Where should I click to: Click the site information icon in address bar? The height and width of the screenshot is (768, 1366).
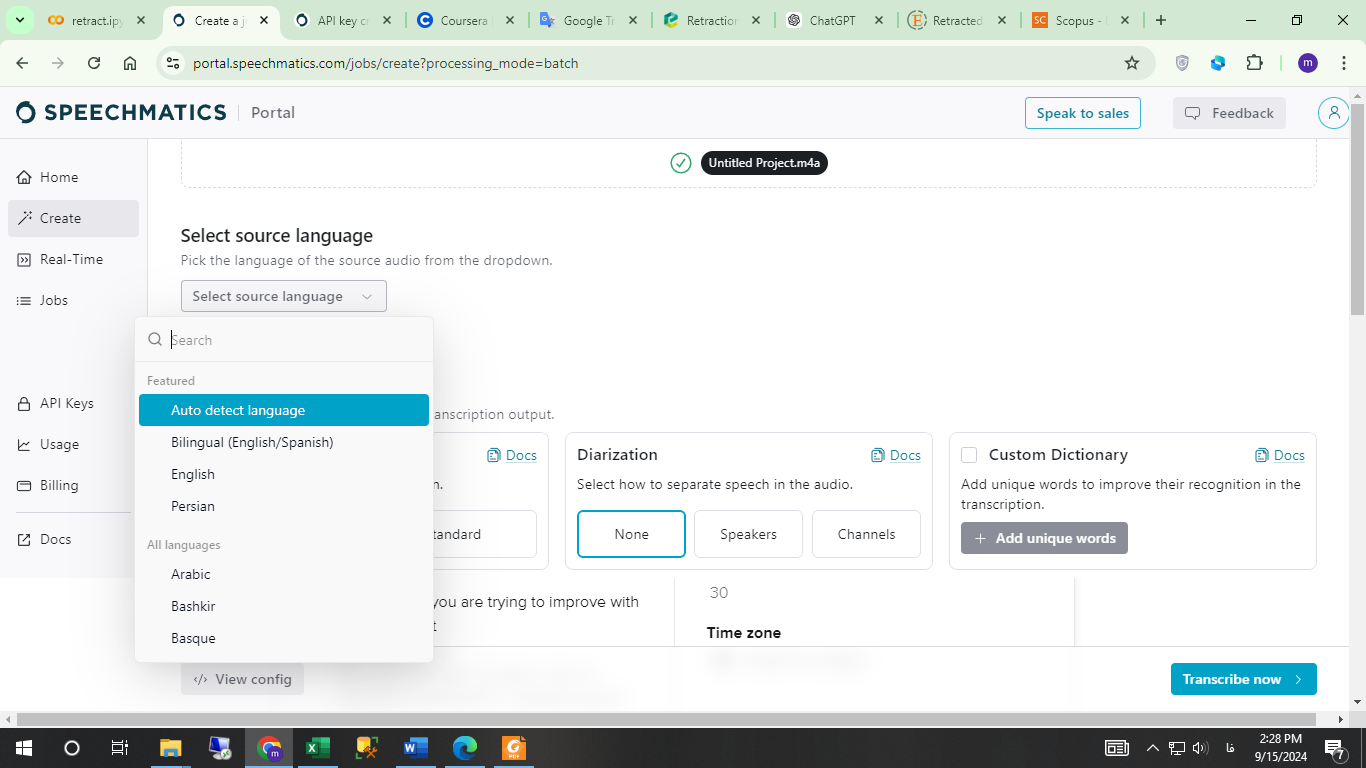(x=173, y=63)
